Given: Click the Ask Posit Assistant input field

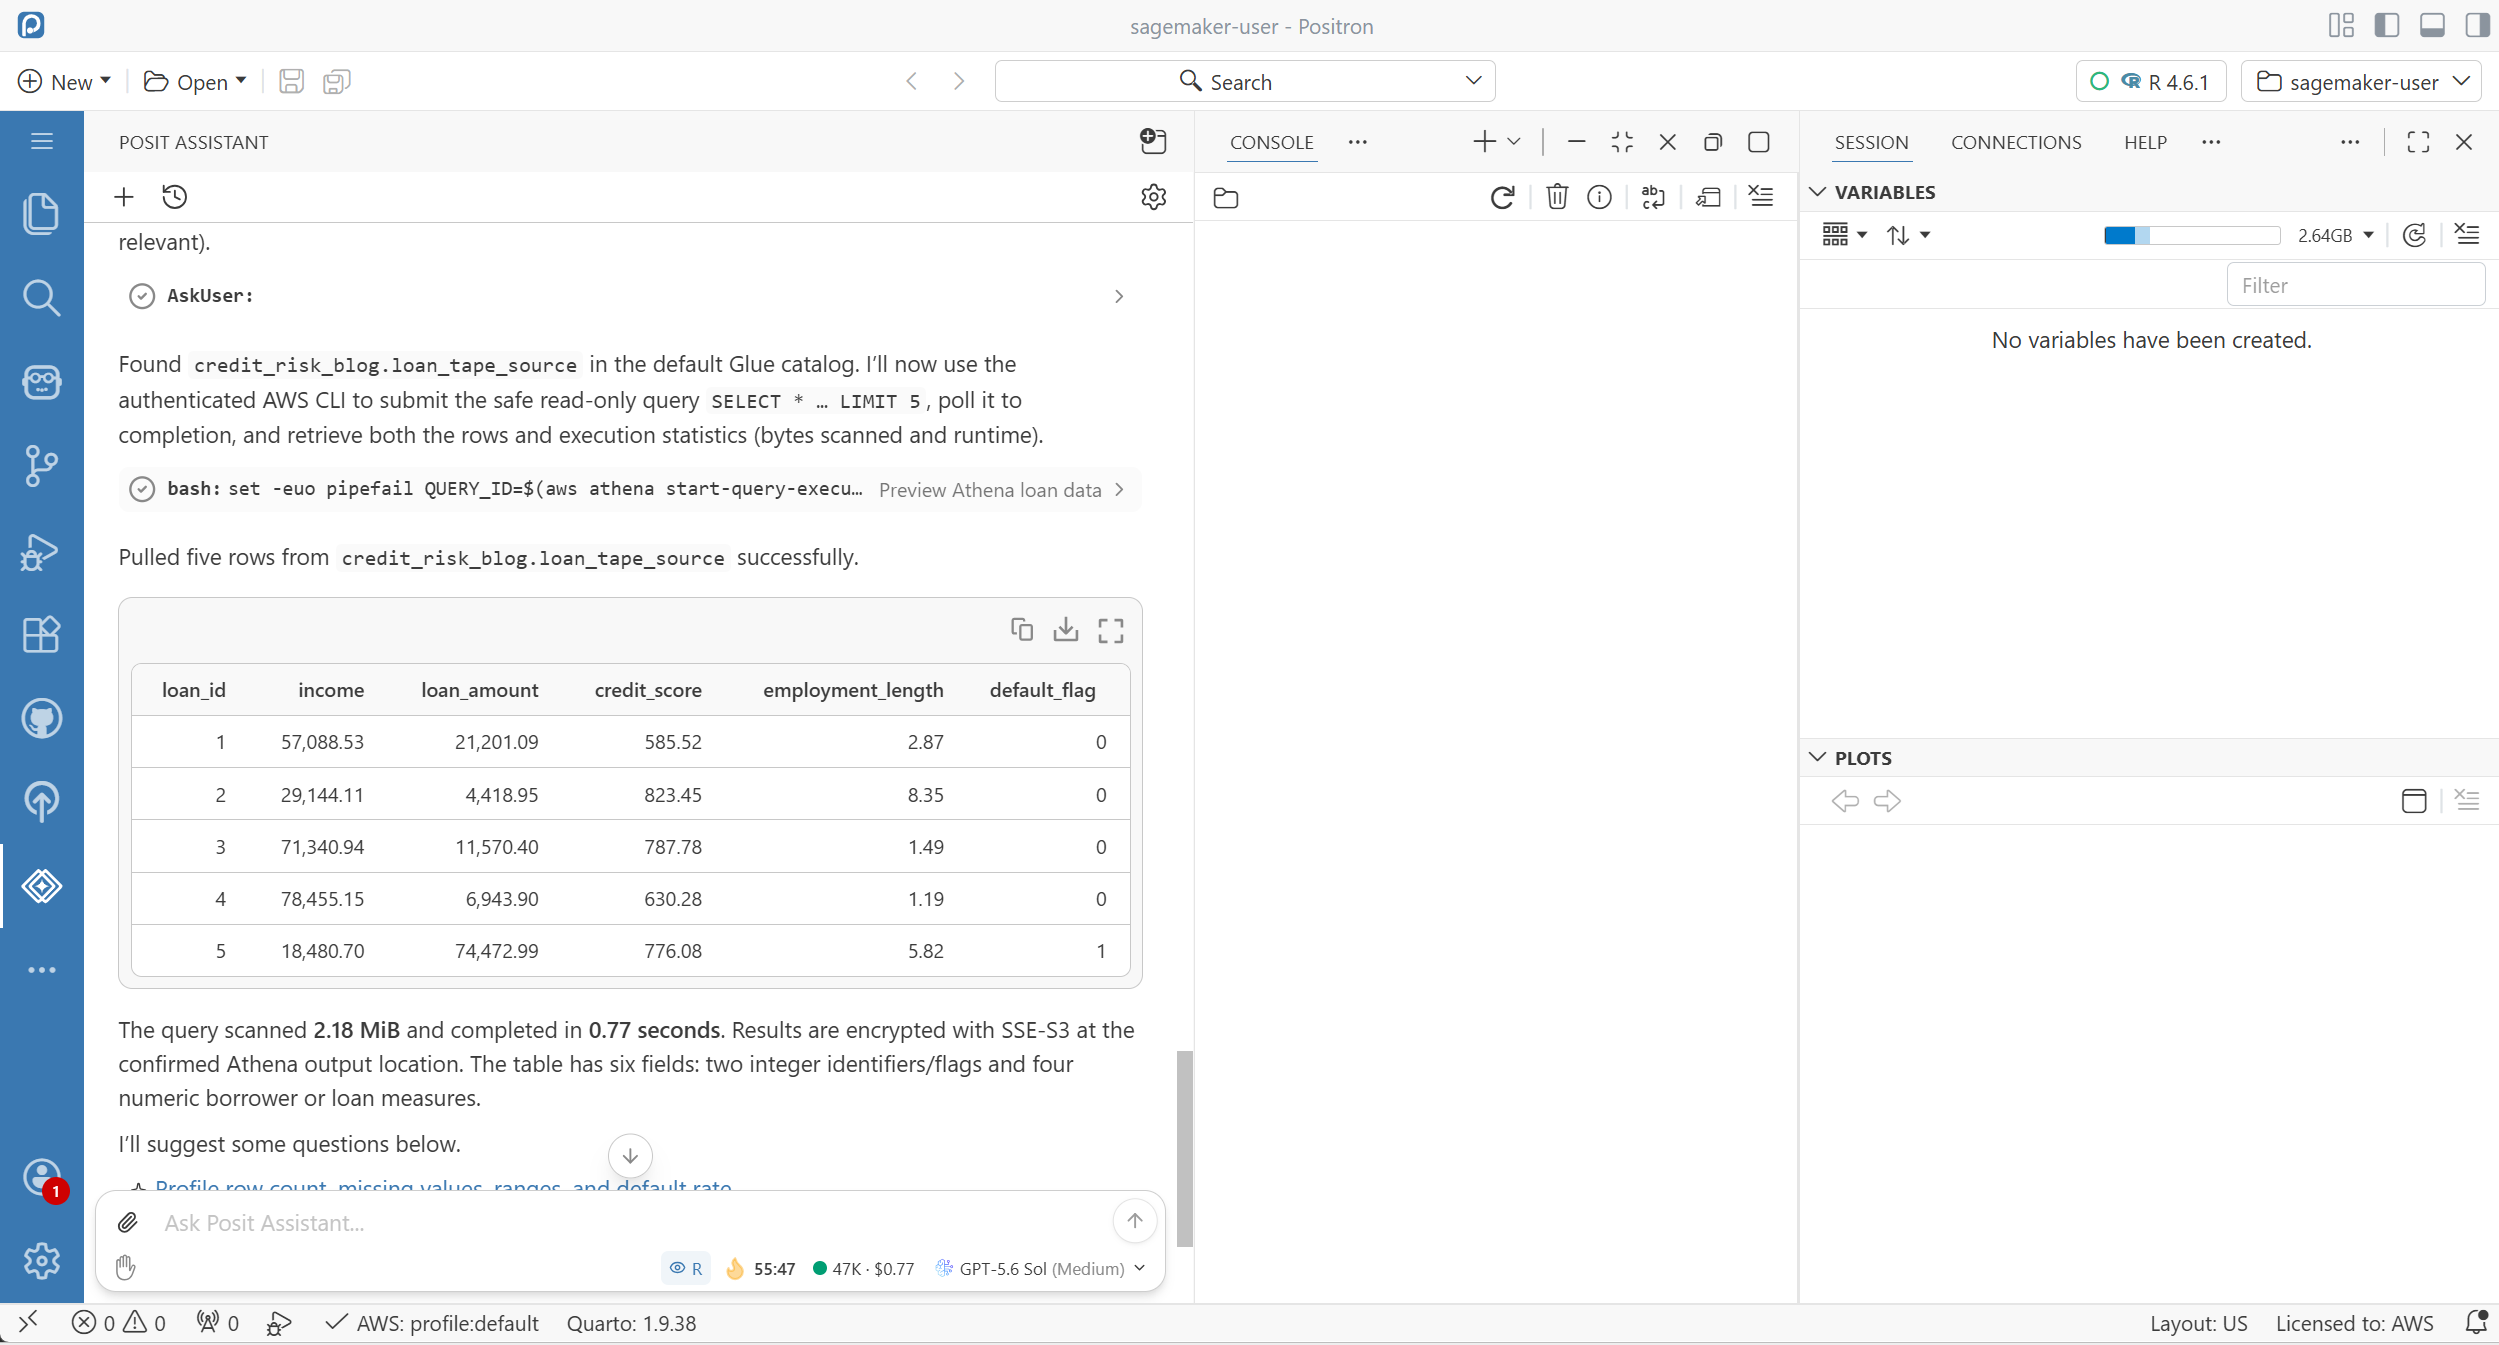Looking at the screenshot, I should click(630, 1222).
